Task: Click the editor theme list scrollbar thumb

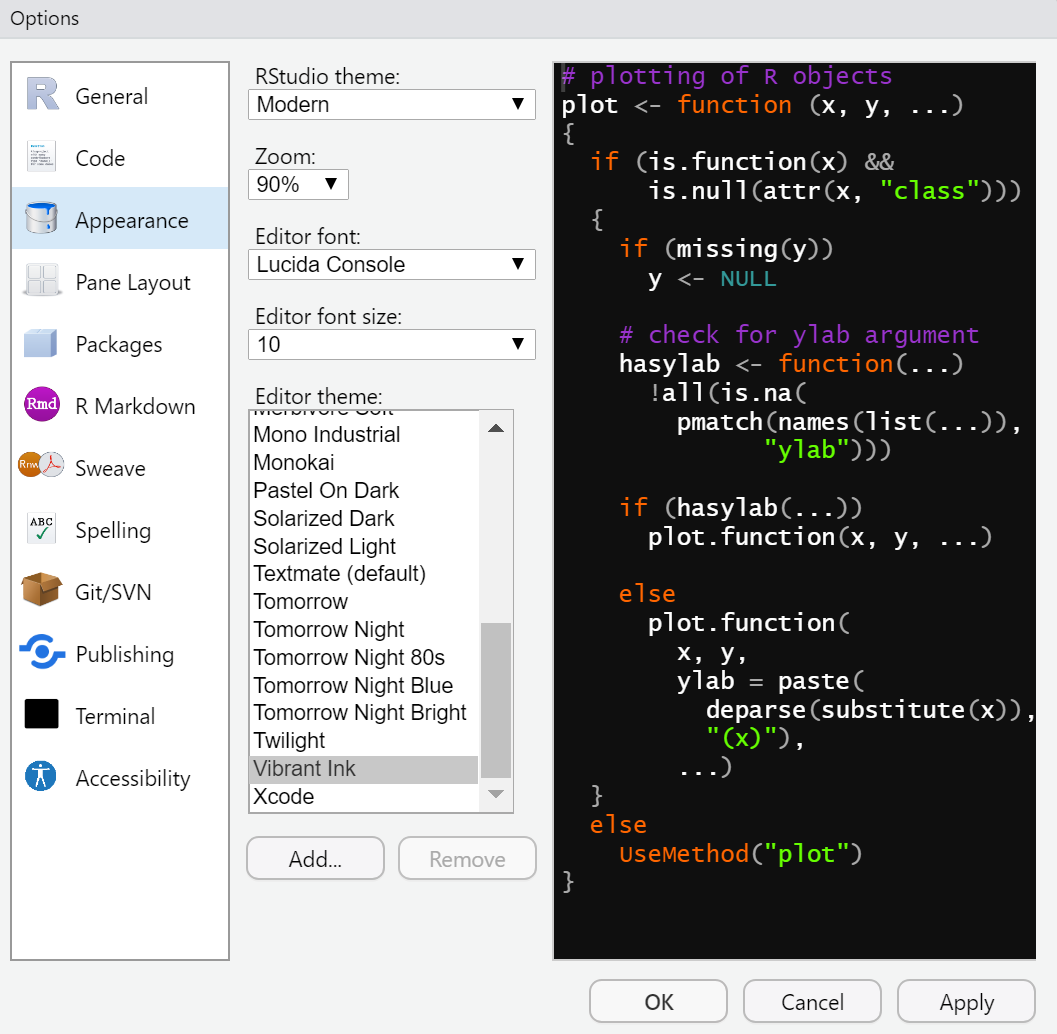Action: [496, 700]
